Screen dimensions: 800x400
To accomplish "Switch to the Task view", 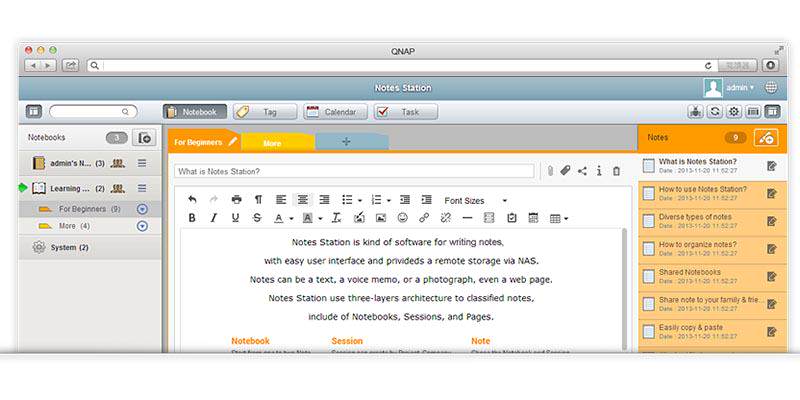I will coord(406,112).
